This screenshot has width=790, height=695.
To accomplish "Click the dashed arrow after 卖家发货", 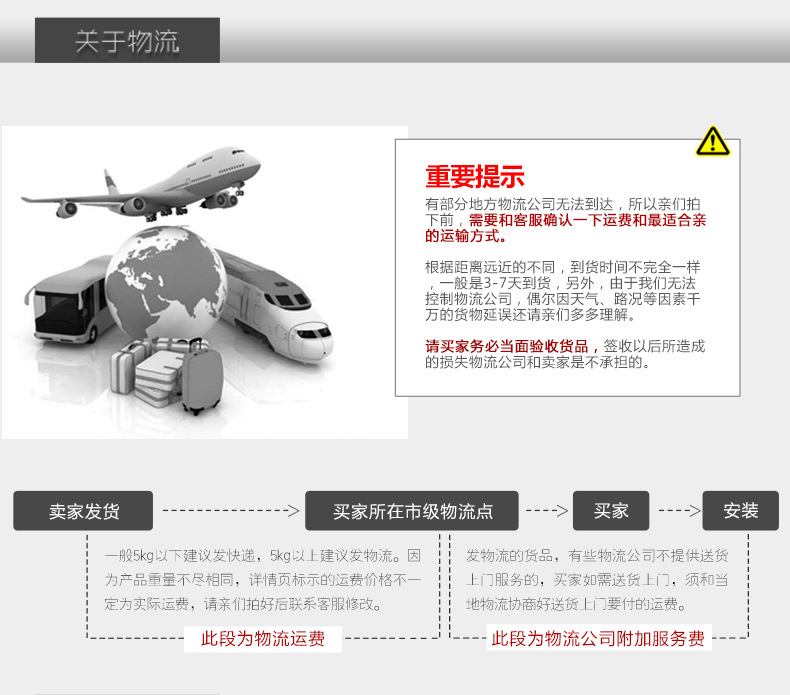I will coord(230,511).
